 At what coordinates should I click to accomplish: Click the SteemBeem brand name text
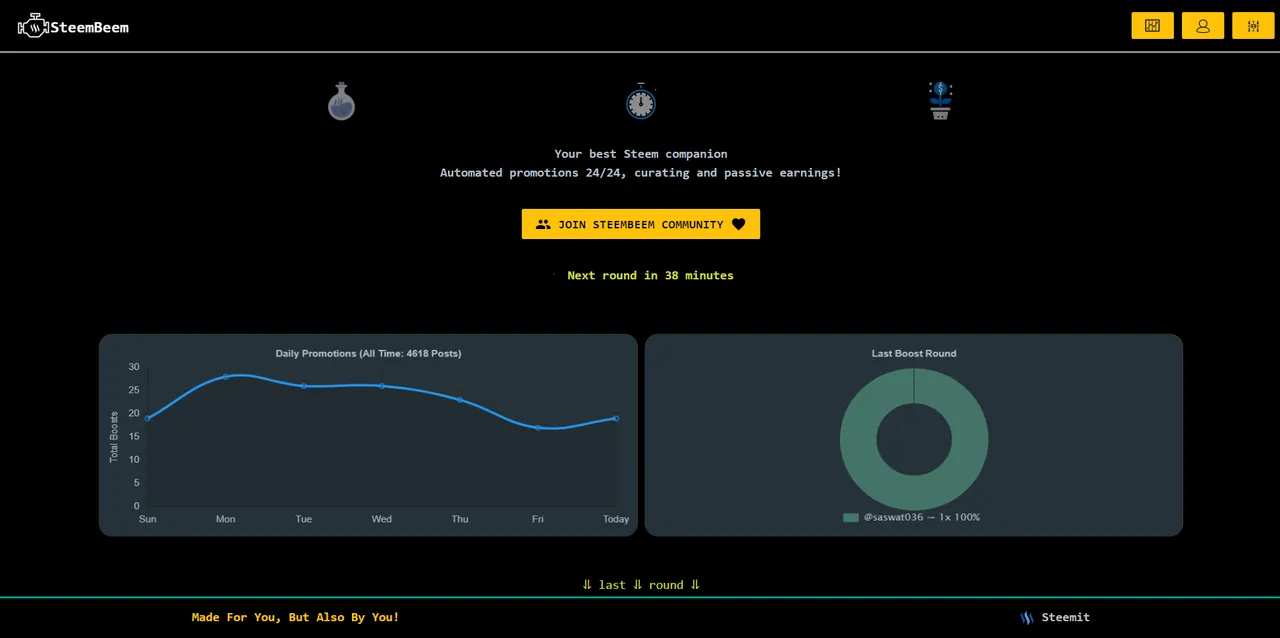click(x=90, y=27)
